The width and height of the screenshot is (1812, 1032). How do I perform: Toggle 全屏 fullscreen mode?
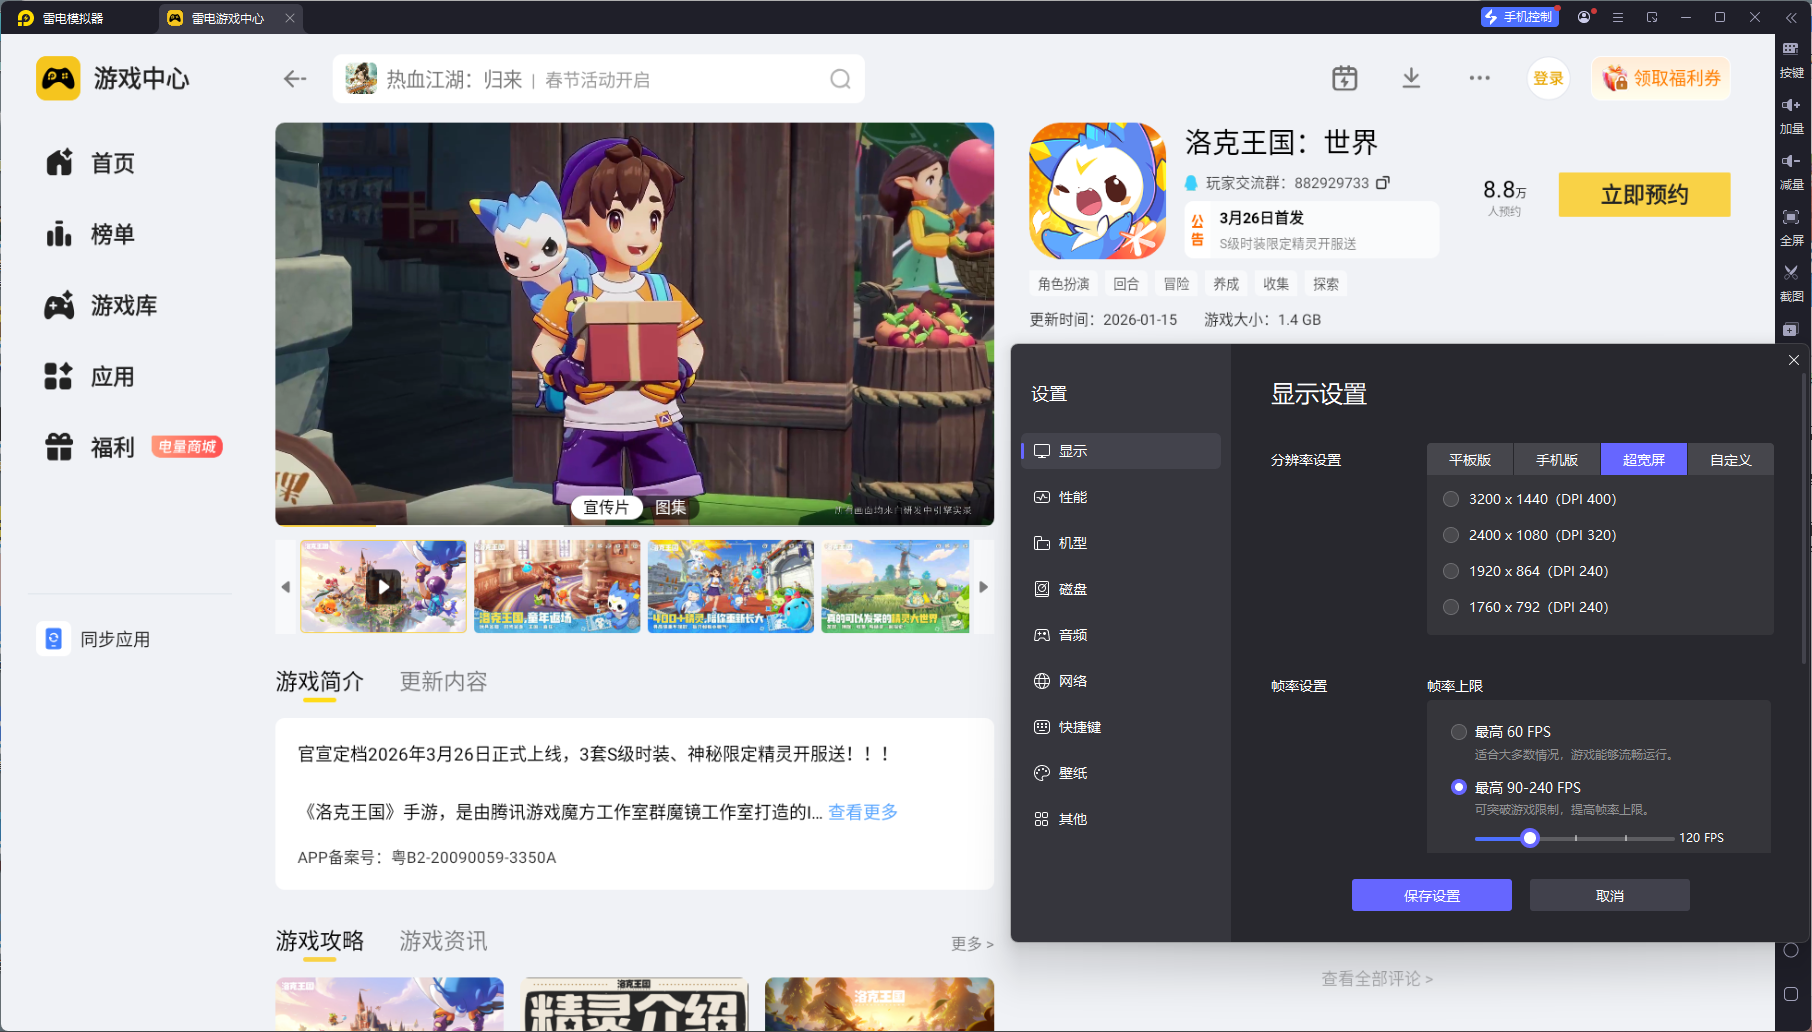click(x=1791, y=227)
